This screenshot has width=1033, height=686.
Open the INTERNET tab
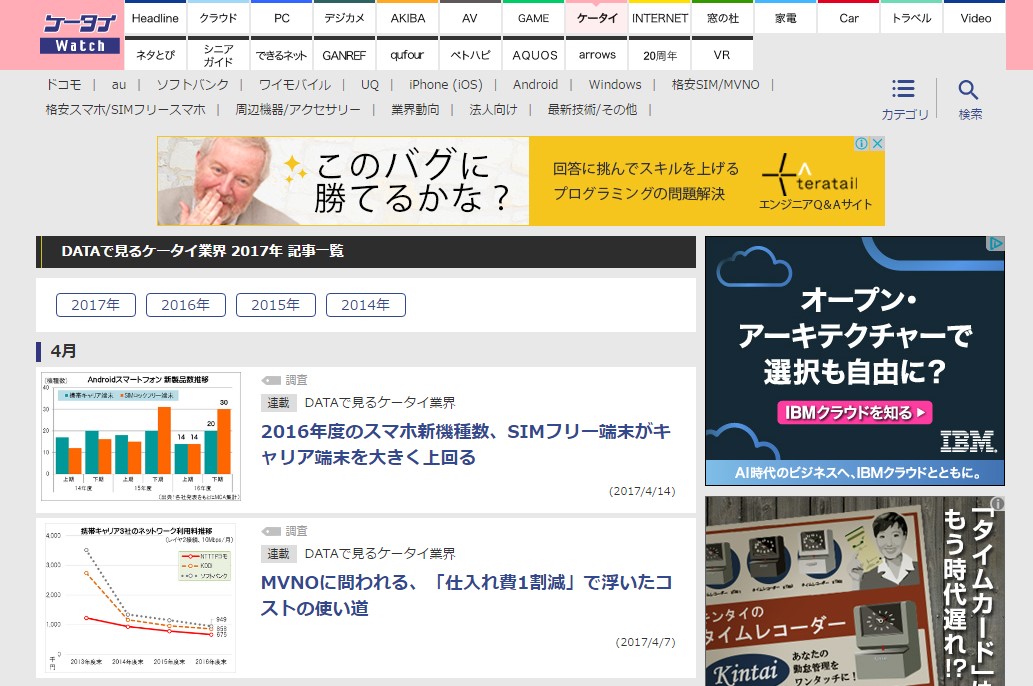(x=659, y=18)
